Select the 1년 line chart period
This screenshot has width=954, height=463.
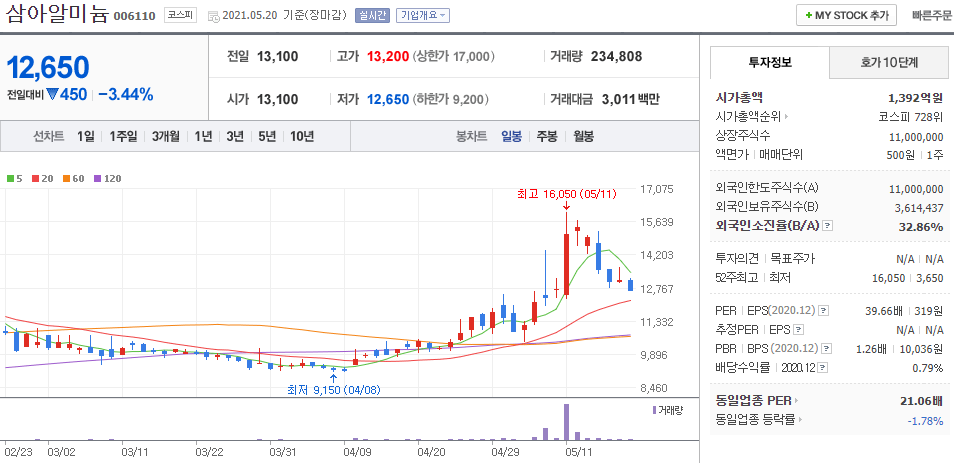pyautogui.click(x=203, y=136)
